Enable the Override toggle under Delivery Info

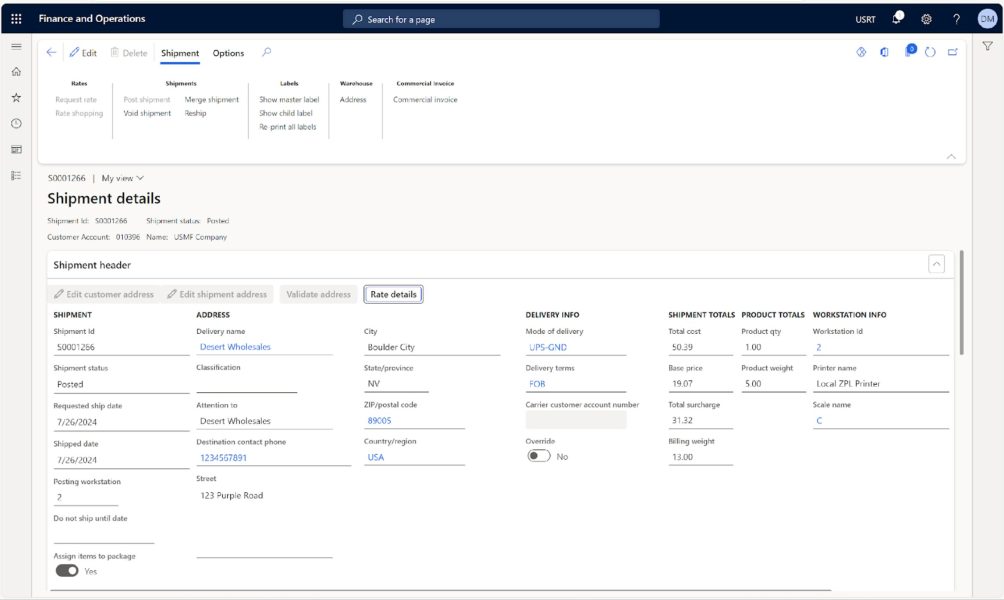pos(537,454)
